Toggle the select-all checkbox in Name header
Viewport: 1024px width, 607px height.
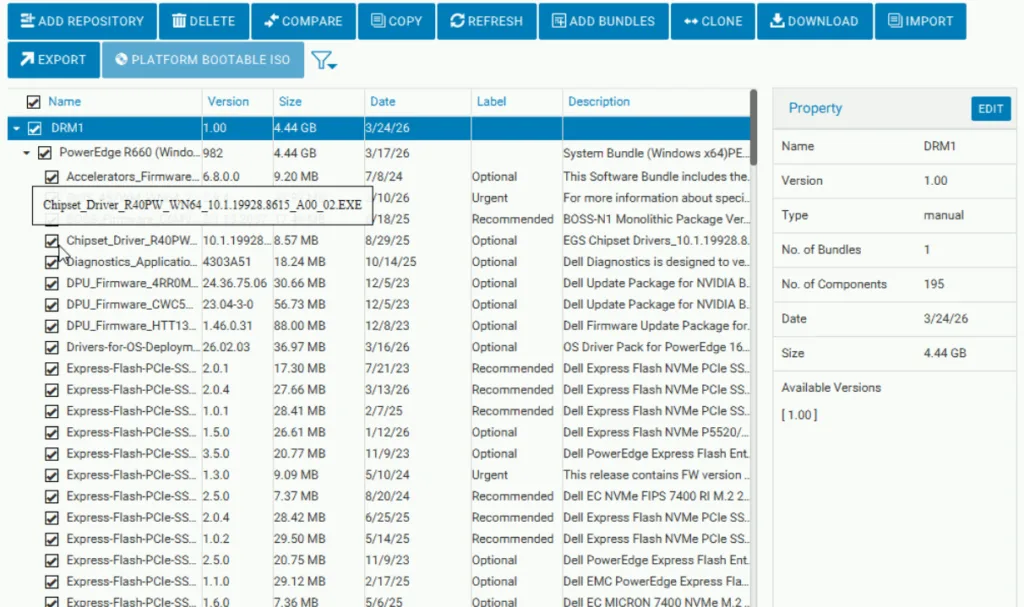pyautogui.click(x=34, y=102)
